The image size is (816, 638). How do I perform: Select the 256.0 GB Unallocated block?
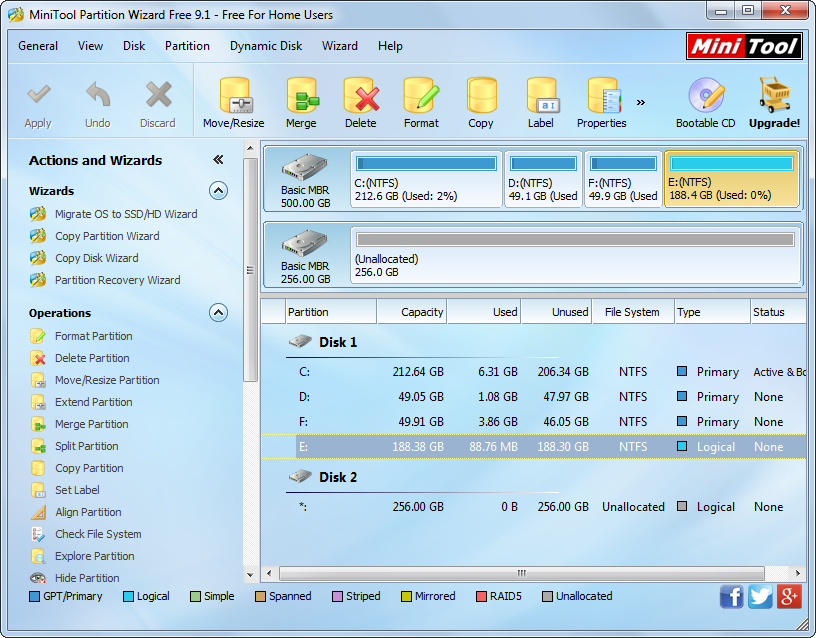[x=576, y=256]
